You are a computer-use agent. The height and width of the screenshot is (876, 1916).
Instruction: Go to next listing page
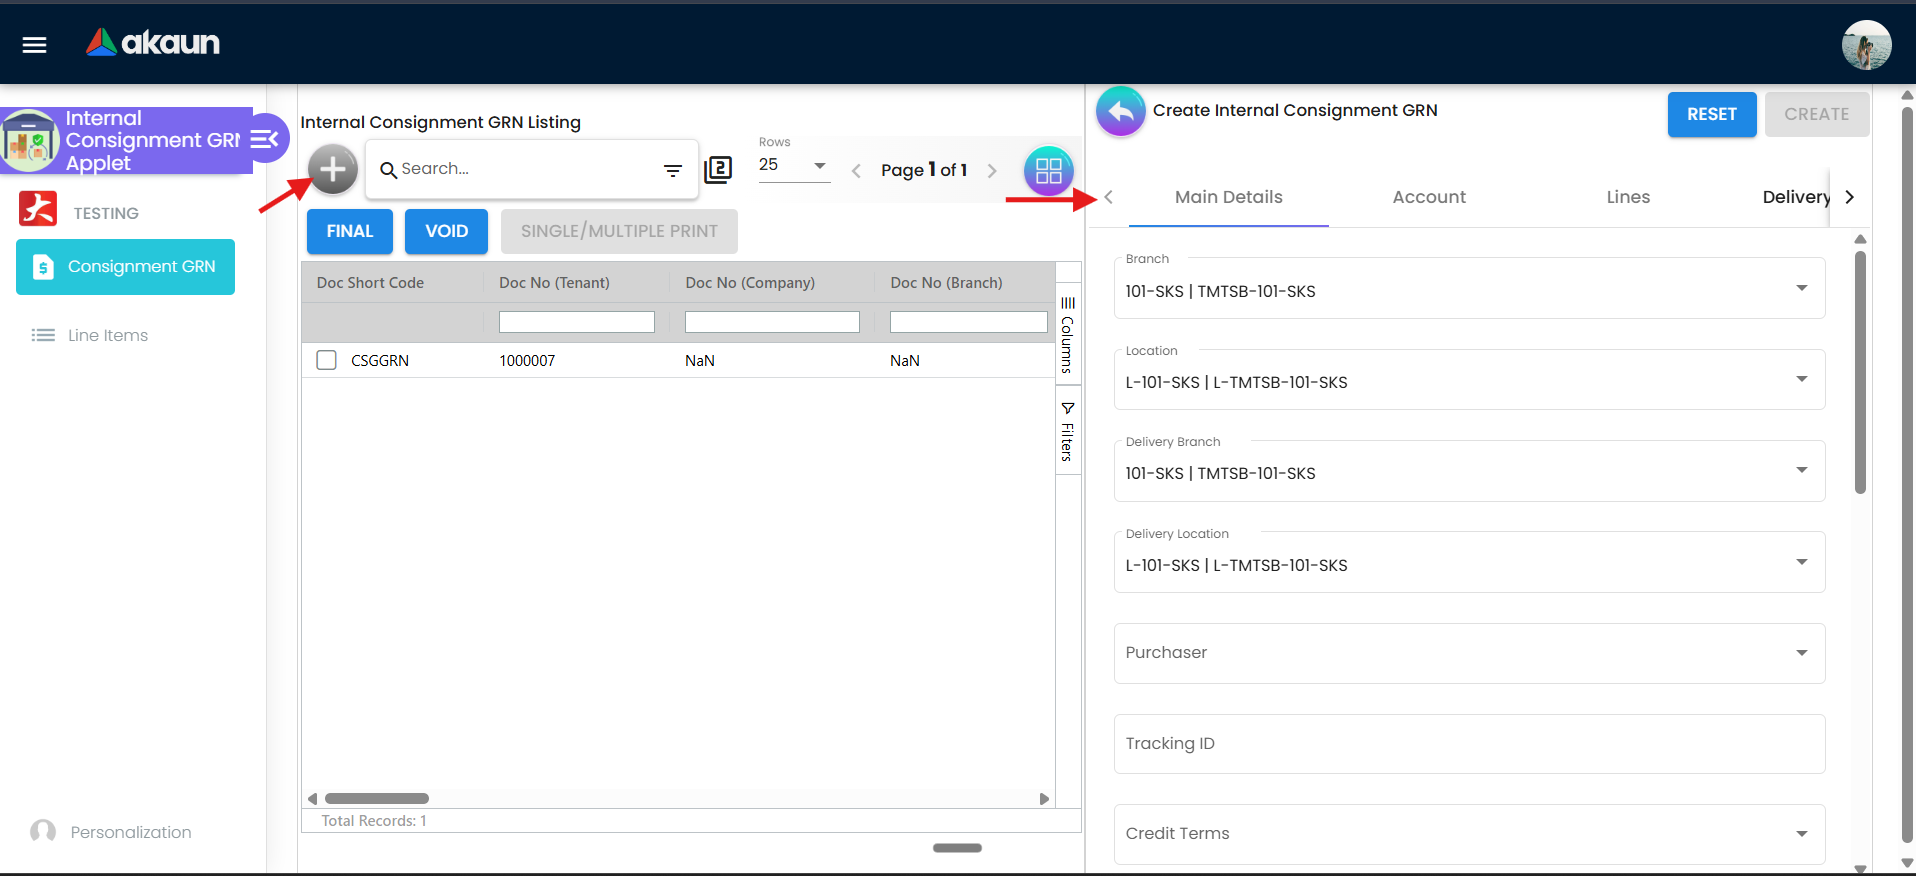coord(992,171)
